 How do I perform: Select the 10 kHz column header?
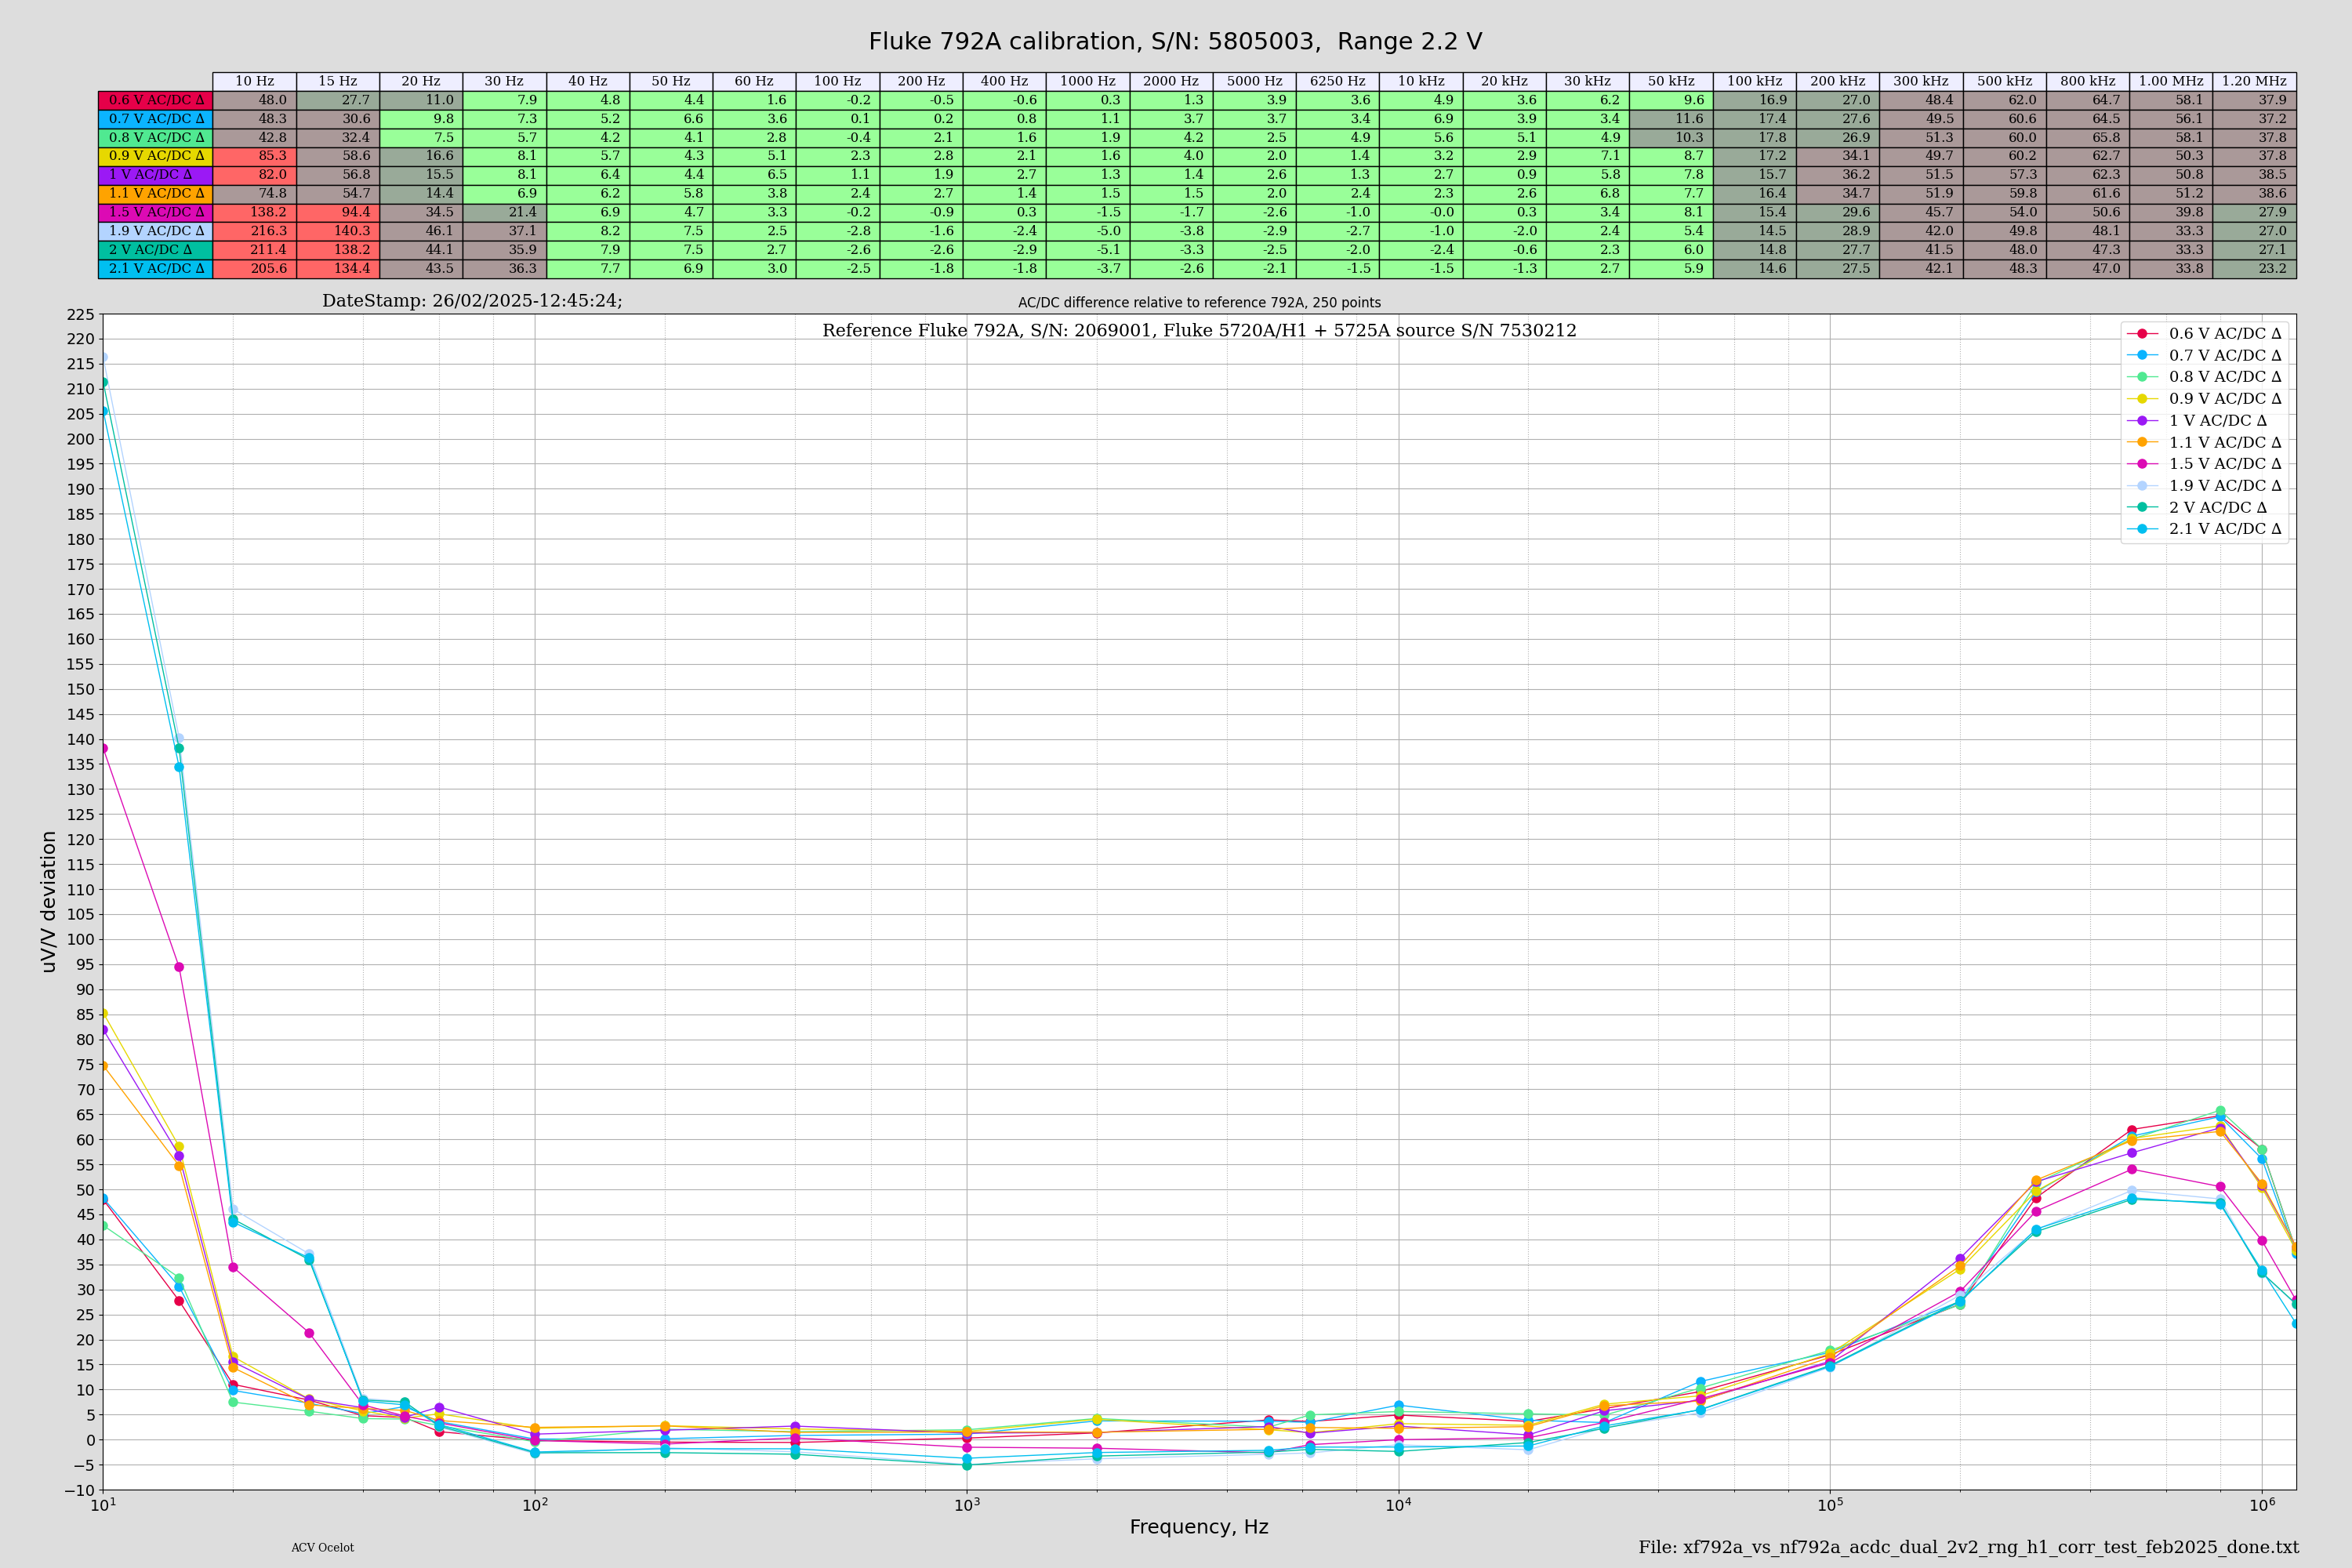1421,81
